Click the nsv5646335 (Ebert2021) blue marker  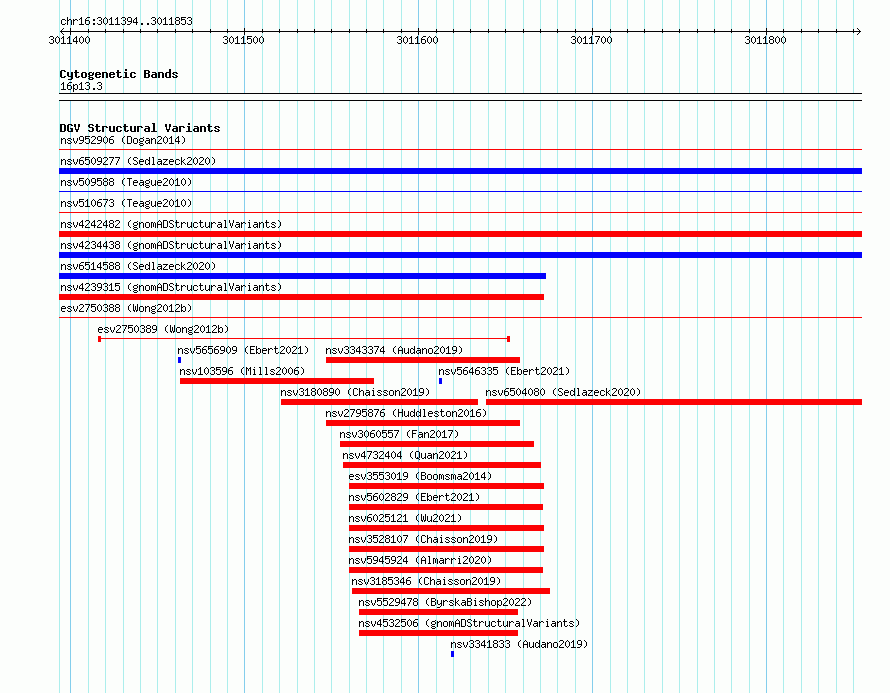tap(440, 381)
